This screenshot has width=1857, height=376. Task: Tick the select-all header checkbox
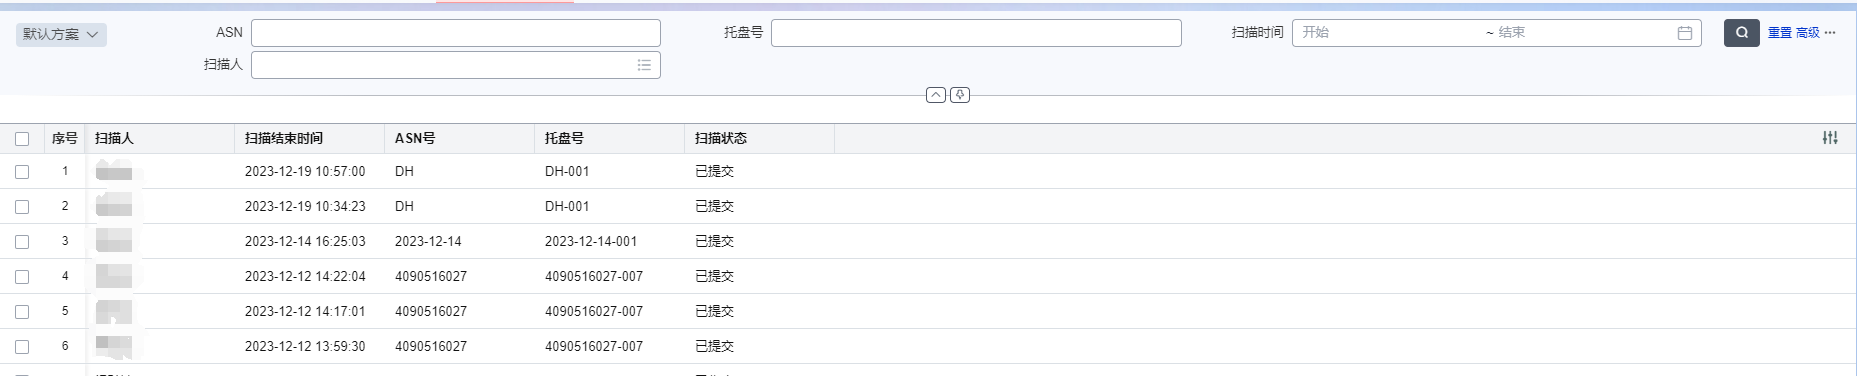pyautogui.click(x=22, y=139)
